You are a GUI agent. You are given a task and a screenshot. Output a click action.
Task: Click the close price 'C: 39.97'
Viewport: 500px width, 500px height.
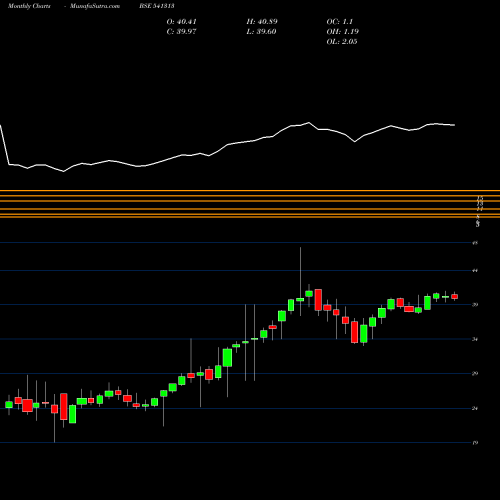click(x=182, y=32)
